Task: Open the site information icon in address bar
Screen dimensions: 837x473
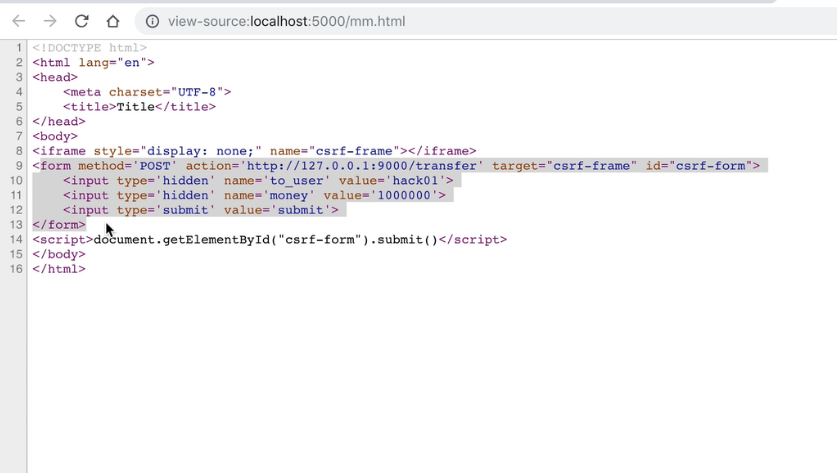Action: pyautogui.click(x=153, y=21)
